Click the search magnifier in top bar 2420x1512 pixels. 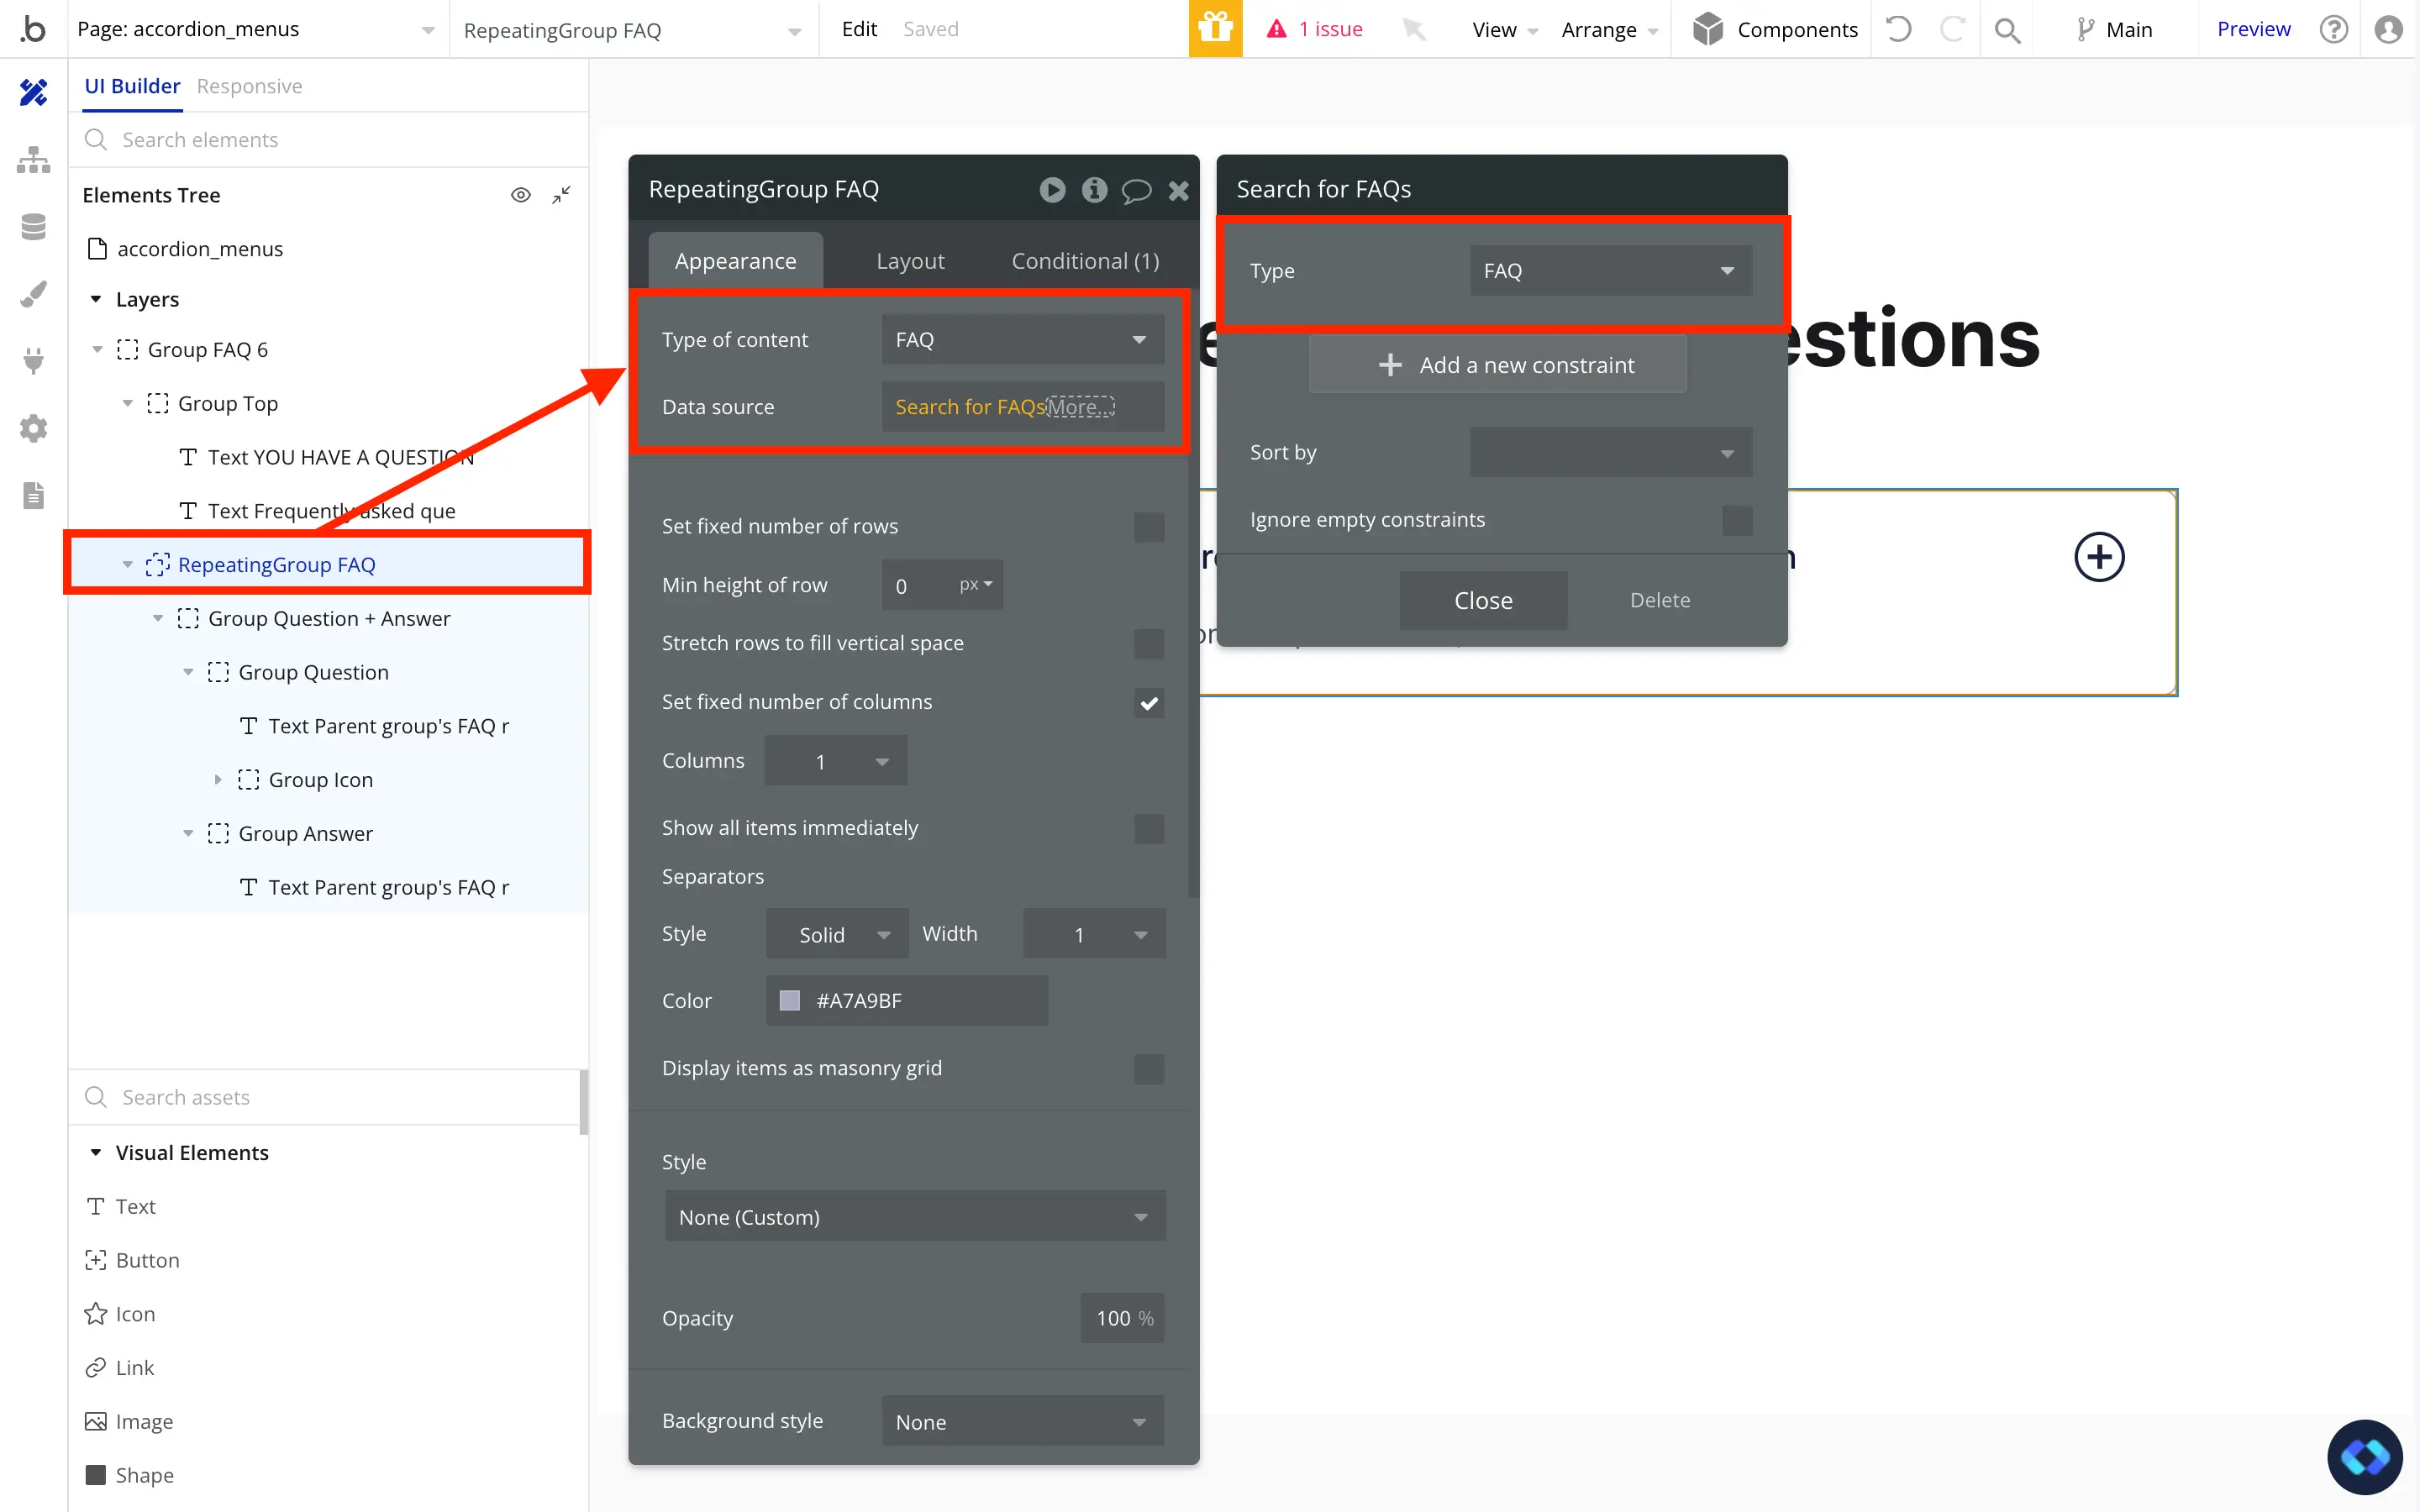click(x=2006, y=30)
